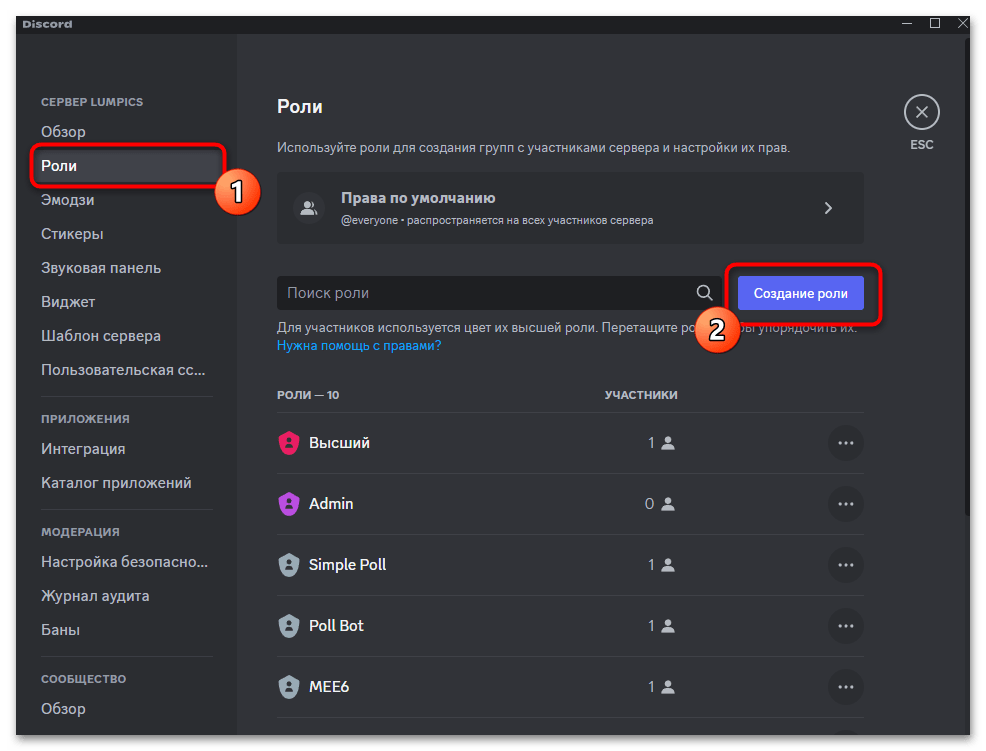
Task: Click the pink shield icon of Высший role
Action: point(289,443)
